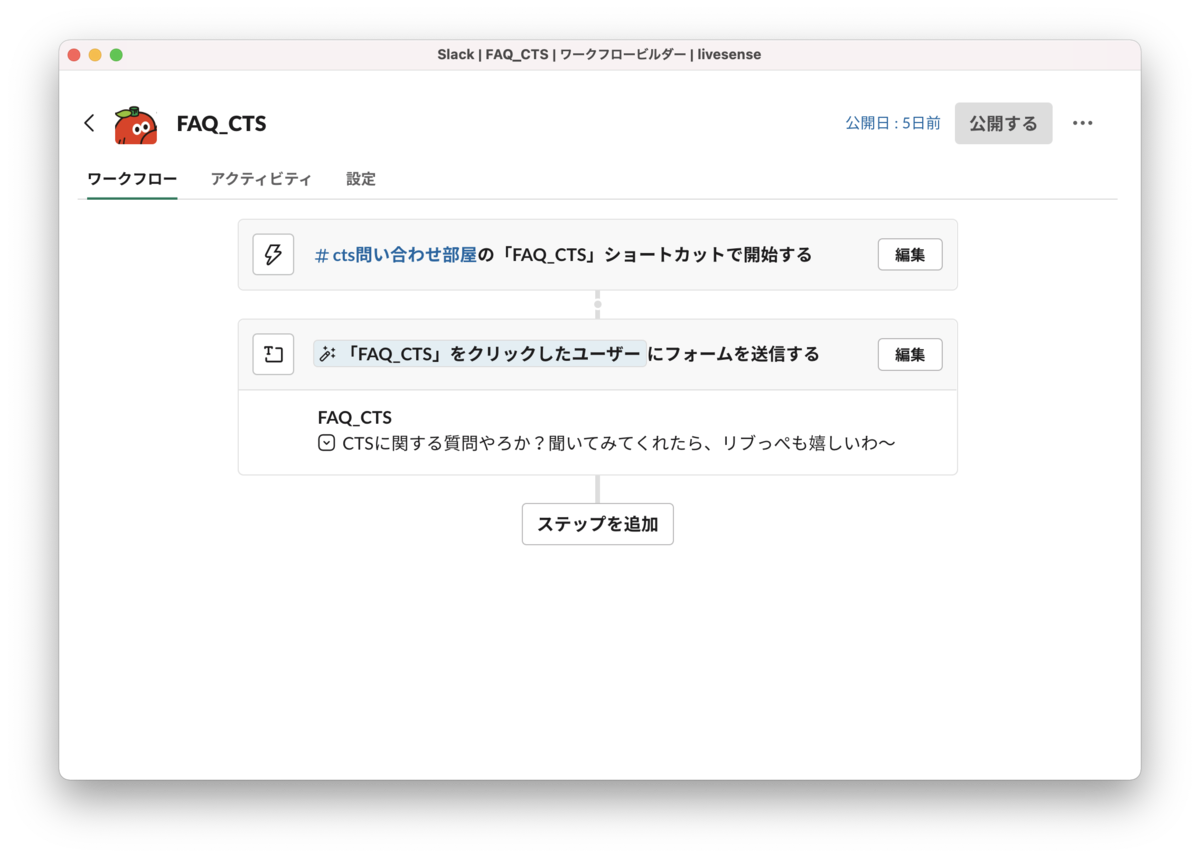Click the form step icon
This screenshot has height=858, width=1200.
[x=273, y=354]
